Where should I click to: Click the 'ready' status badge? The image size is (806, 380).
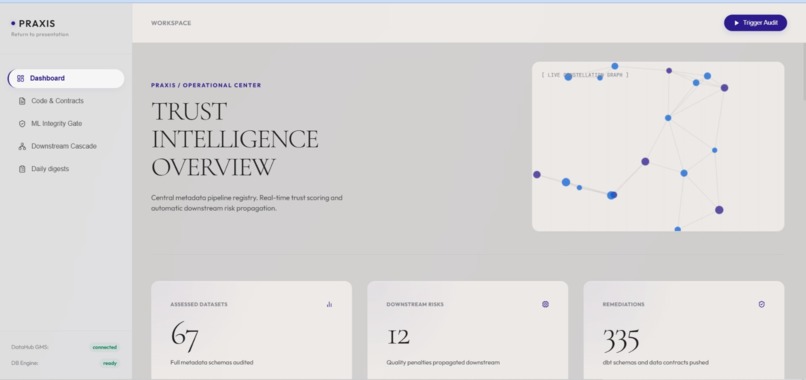(x=110, y=363)
